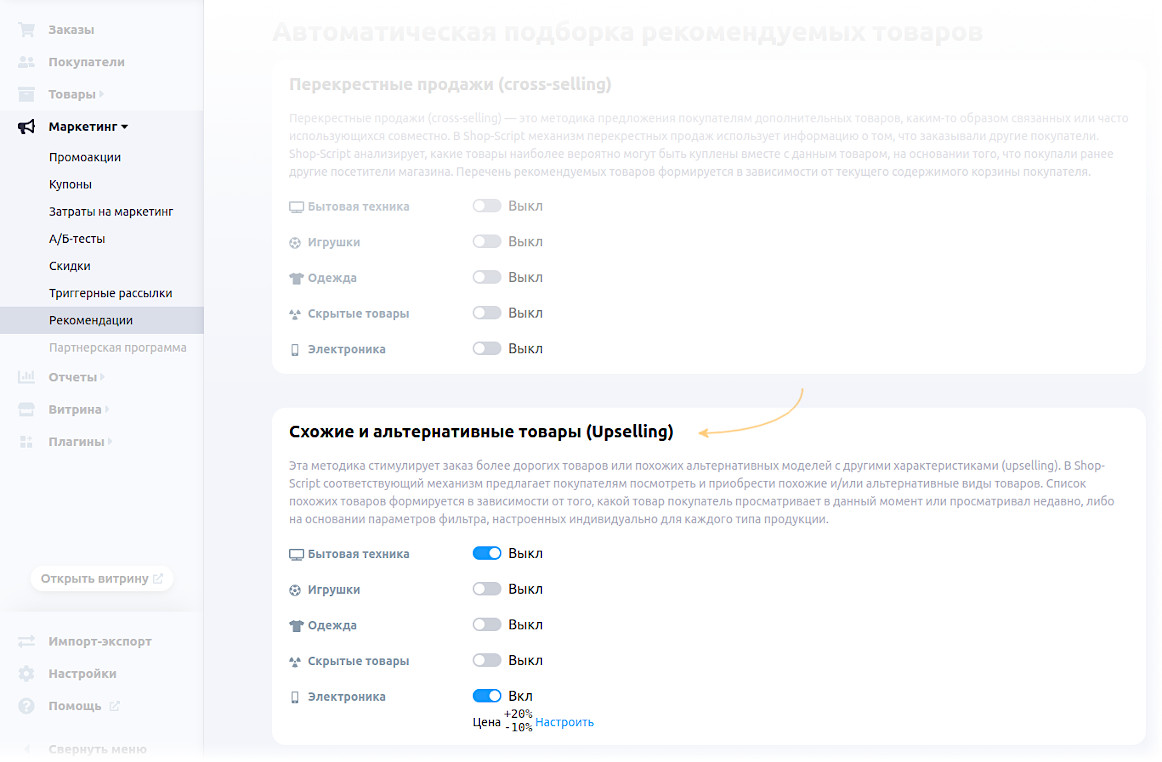Go to Триггерные рассылки section
The width and height of the screenshot is (1162, 762).
coord(110,293)
